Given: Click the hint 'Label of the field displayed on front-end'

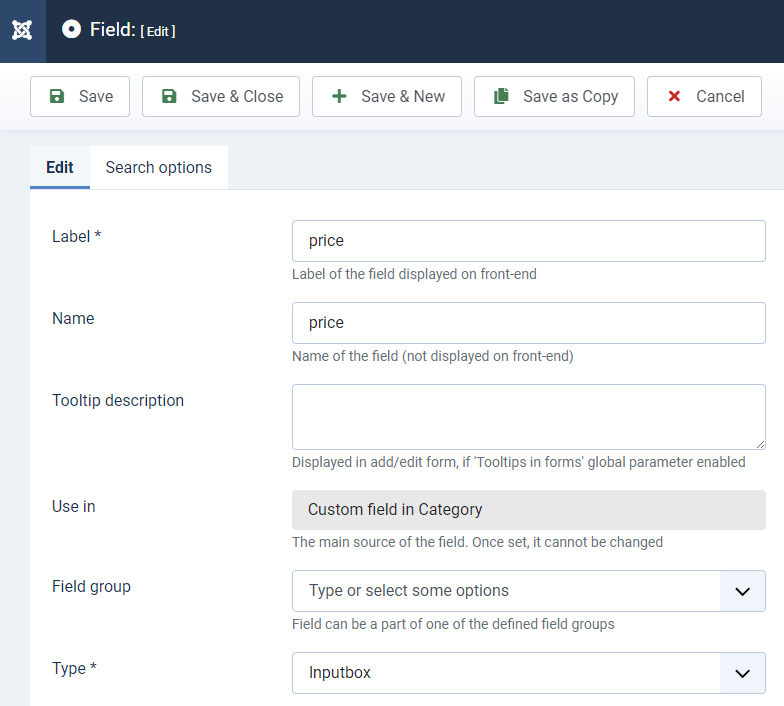Looking at the screenshot, I should point(414,274).
